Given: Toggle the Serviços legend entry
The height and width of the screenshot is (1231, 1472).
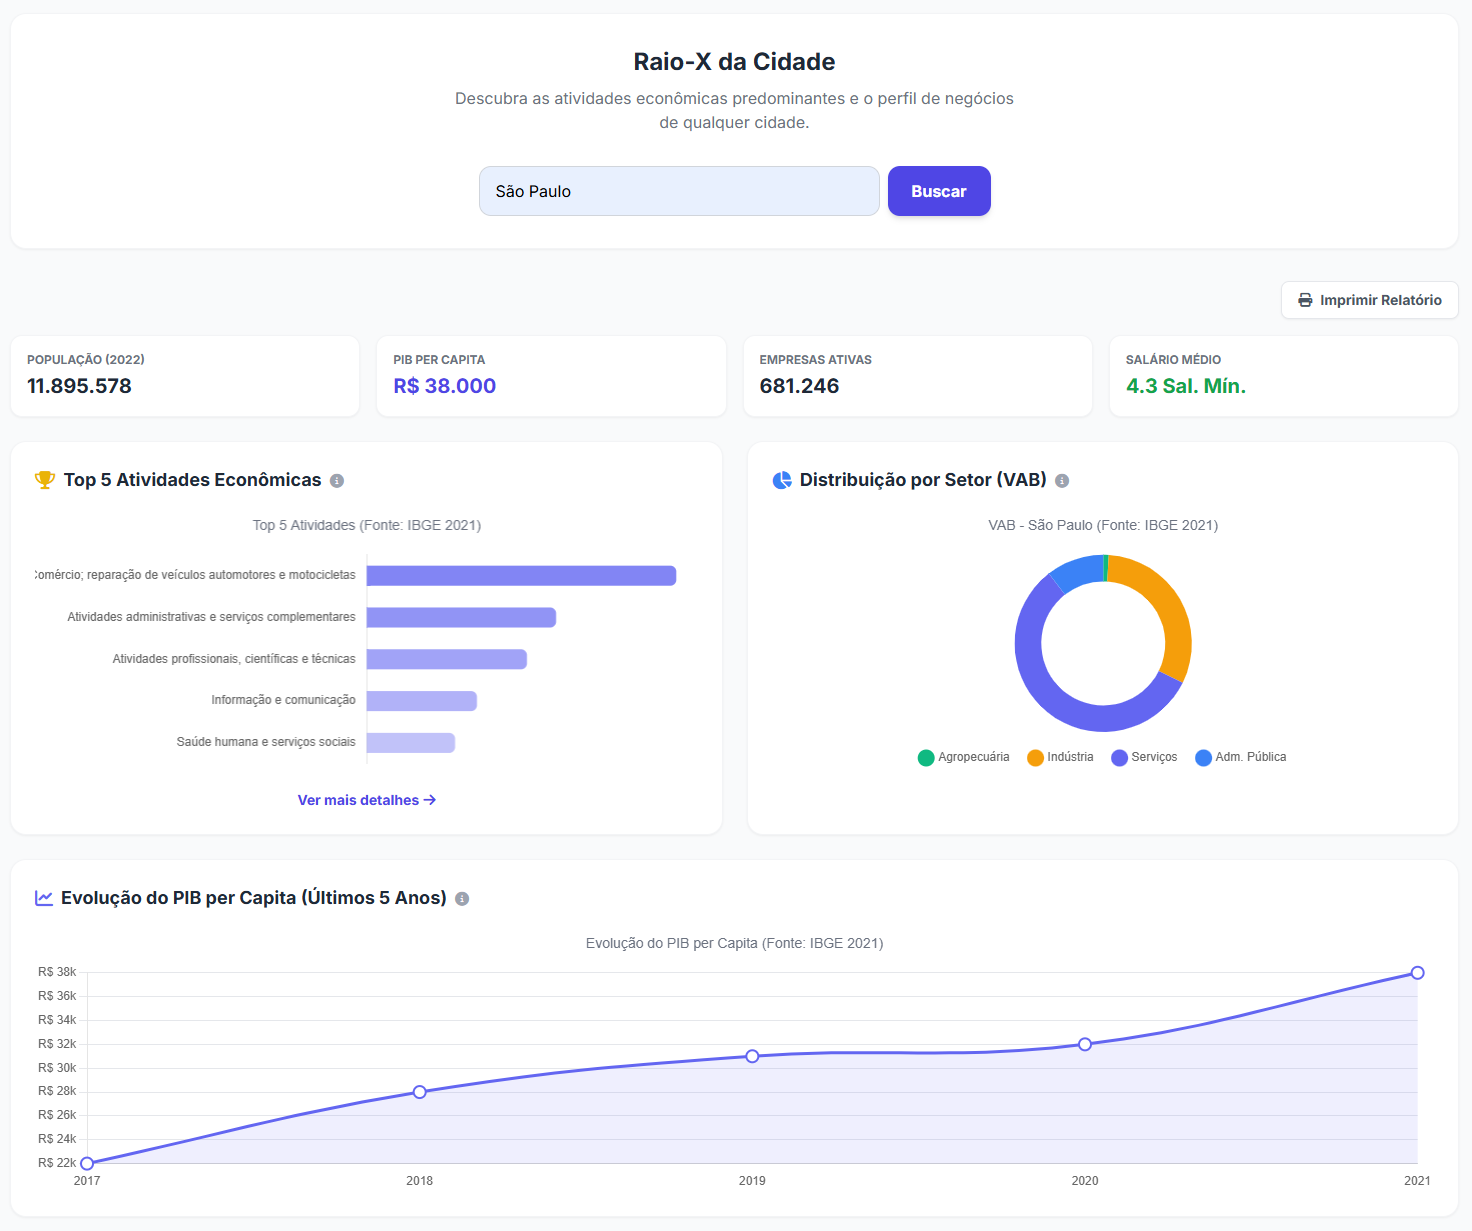Looking at the screenshot, I should (x=1145, y=757).
